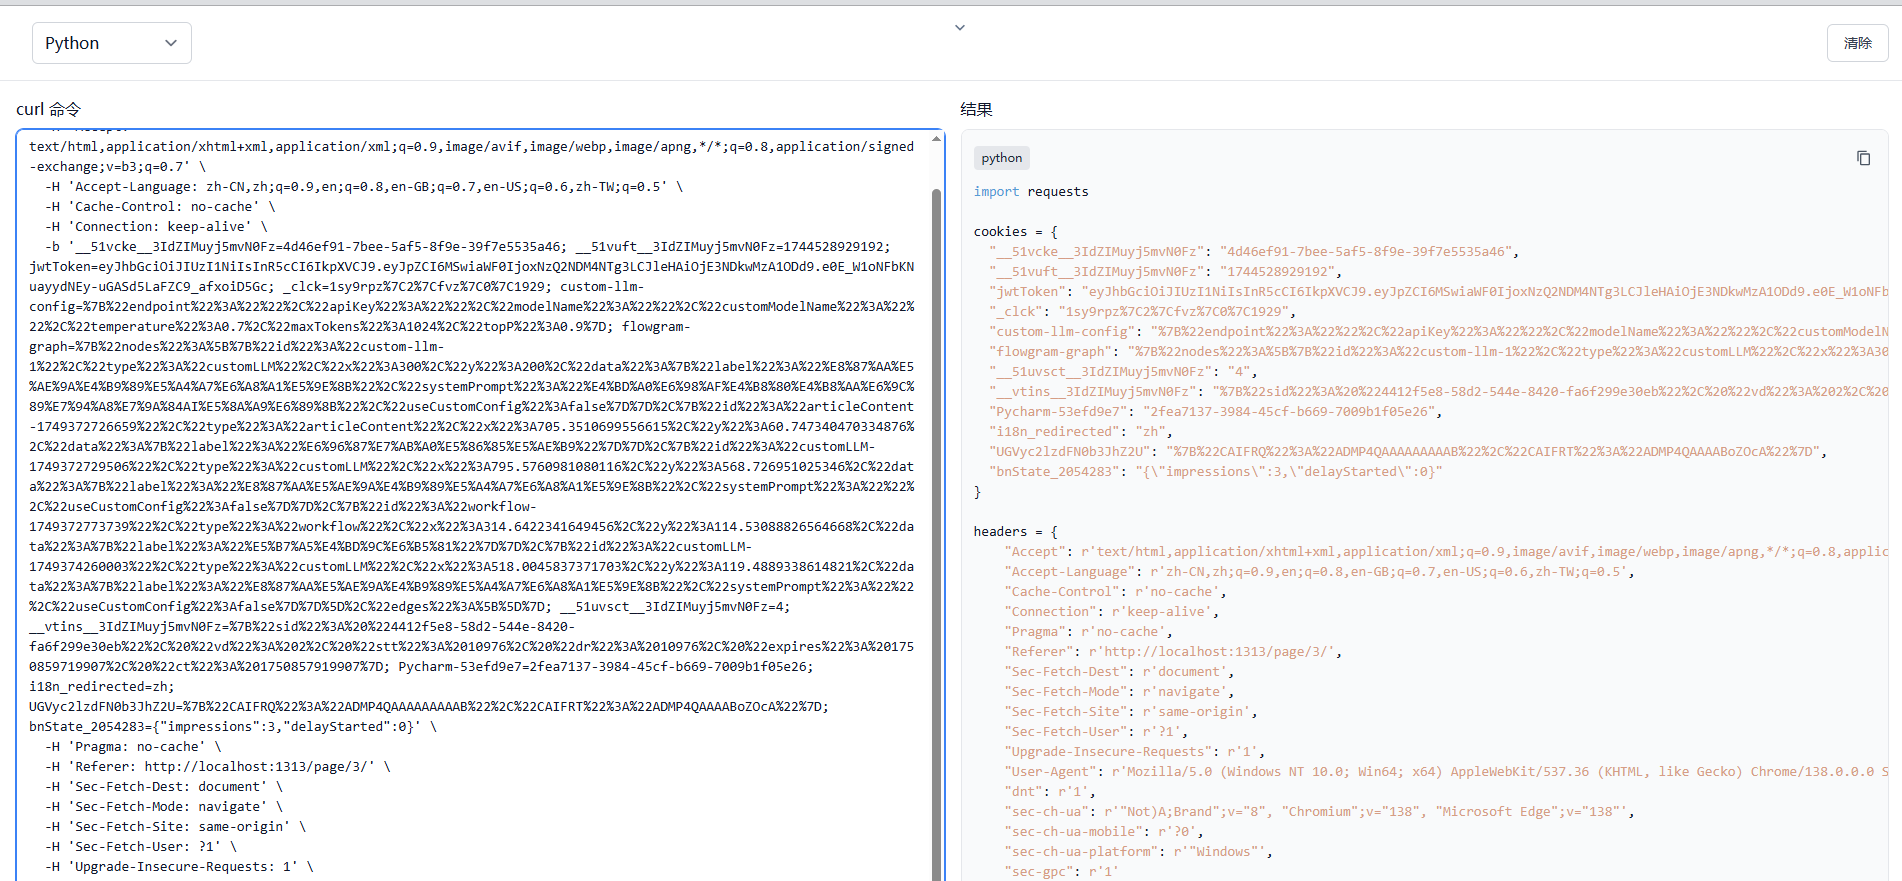Click the "curl 命令" label

[48, 109]
